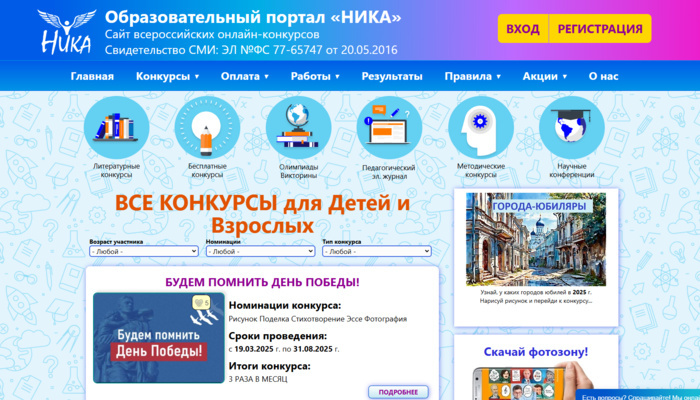Open the Конкурсы menu

point(167,76)
